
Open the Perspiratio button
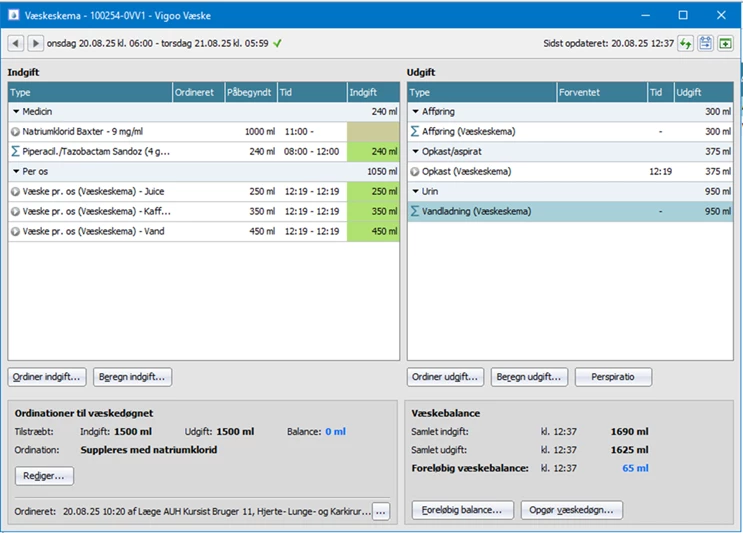(x=613, y=377)
